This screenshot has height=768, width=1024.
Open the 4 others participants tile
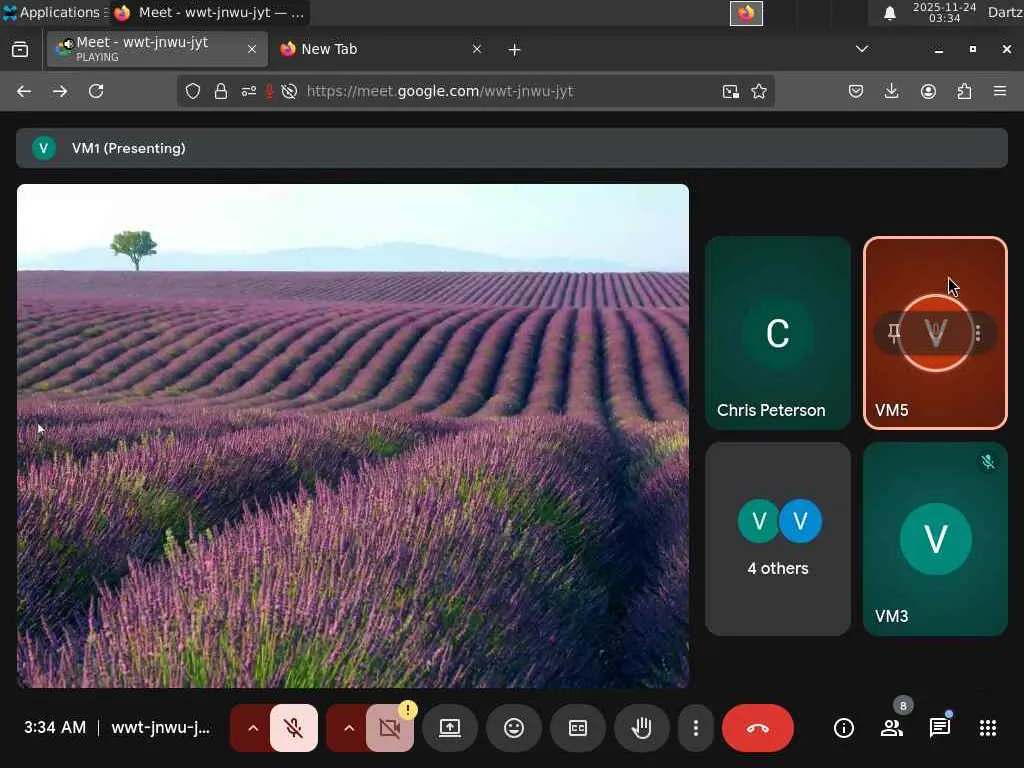(x=778, y=539)
